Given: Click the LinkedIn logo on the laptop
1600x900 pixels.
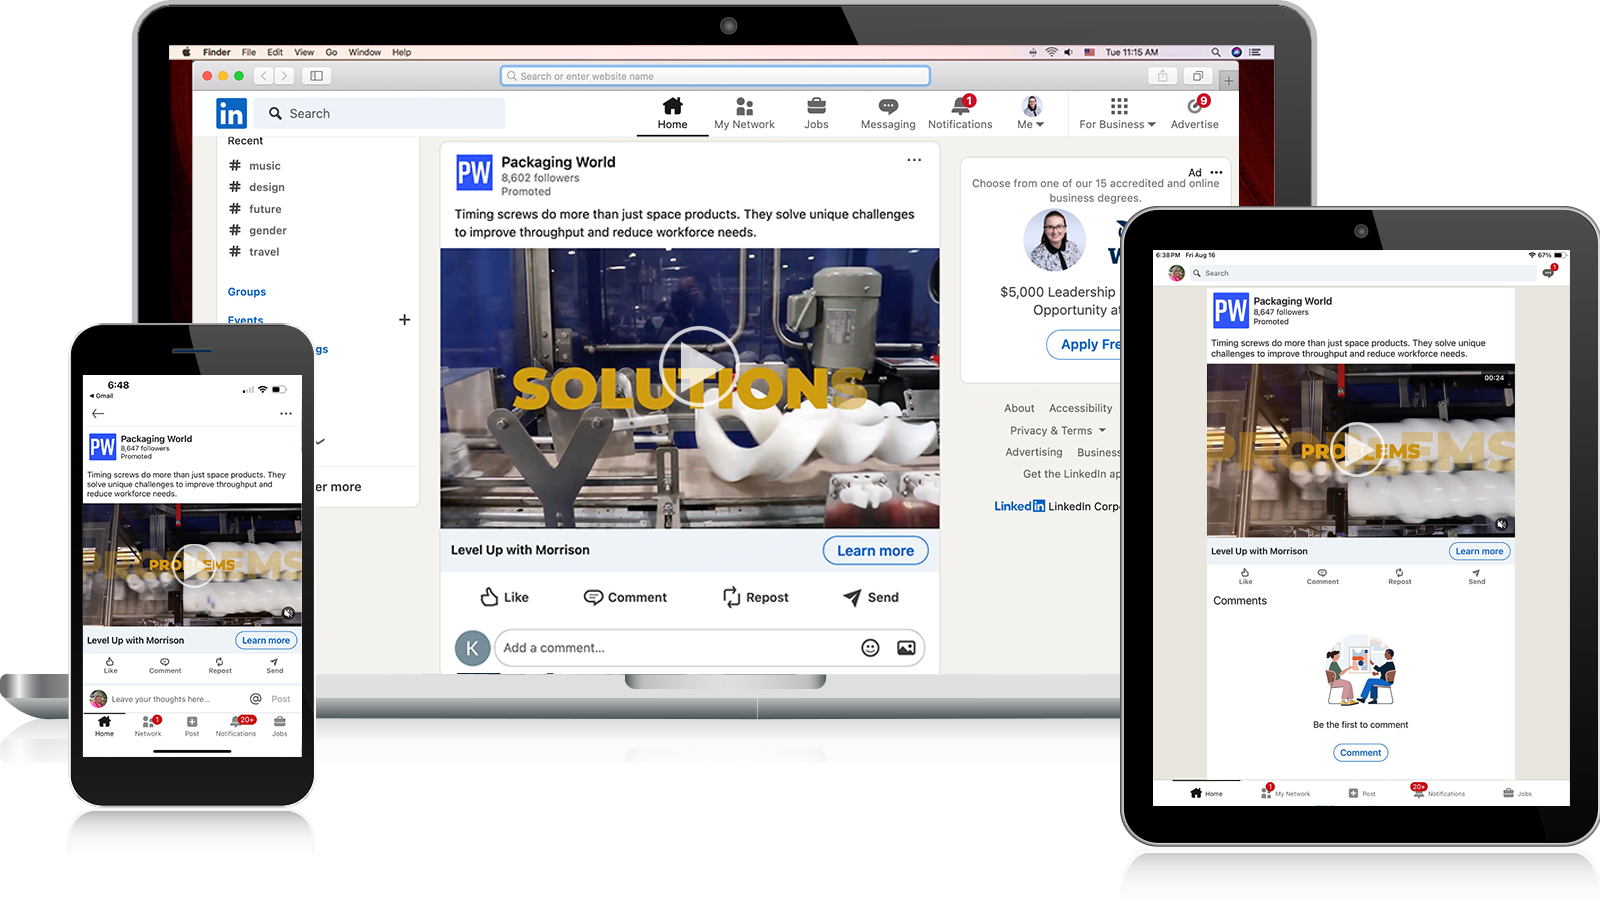Looking at the screenshot, I should coord(231,113).
